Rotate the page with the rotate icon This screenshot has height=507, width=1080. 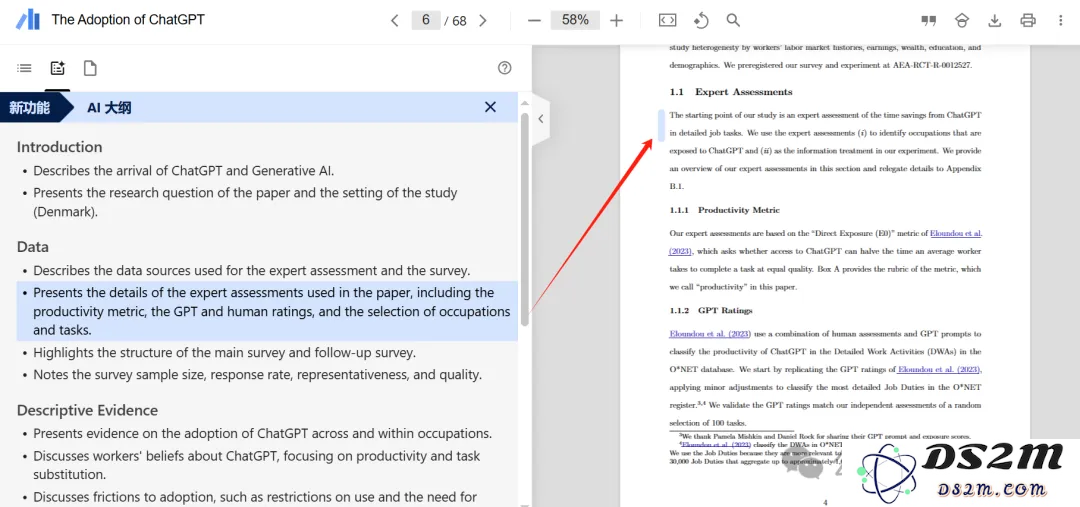700,21
